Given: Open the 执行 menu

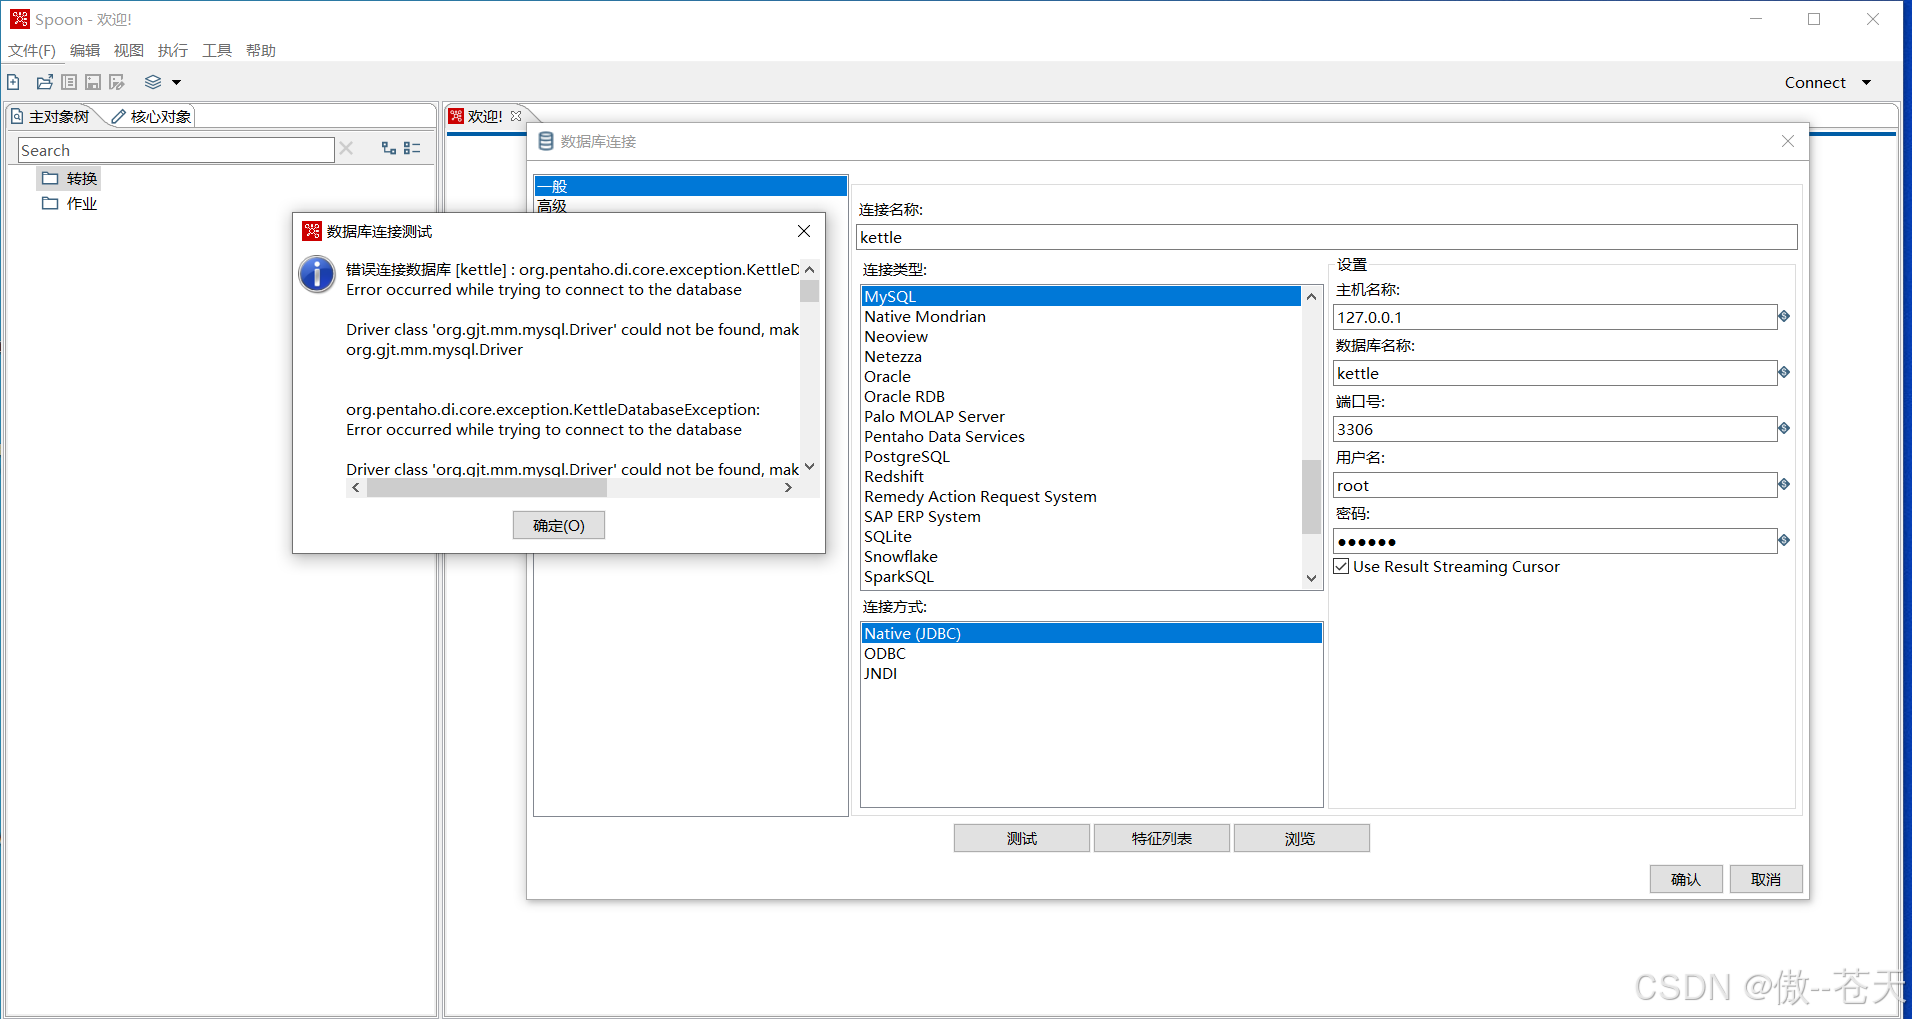Looking at the screenshot, I should tap(173, 50).
